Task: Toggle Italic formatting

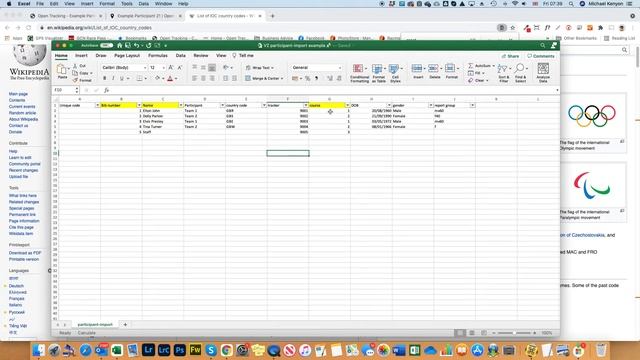Action: coord(113,78)
